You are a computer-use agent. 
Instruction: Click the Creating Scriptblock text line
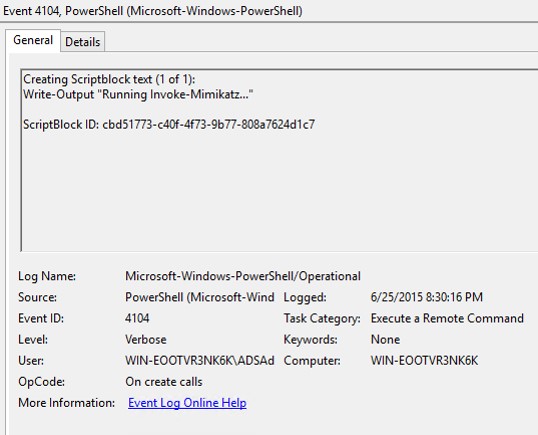(x=109, y=79)
